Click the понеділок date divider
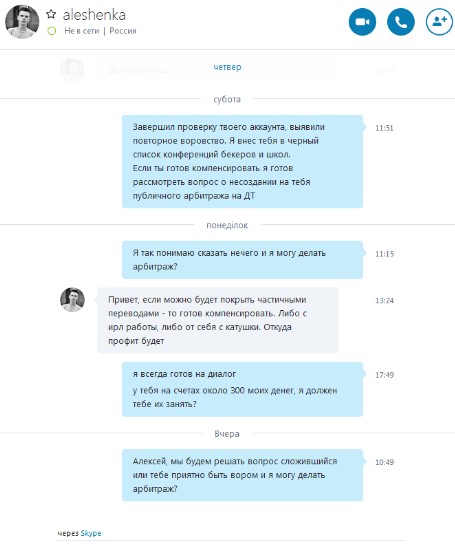Image resolution: width=455 pixels, height=551 pixels. coord(227,225)
